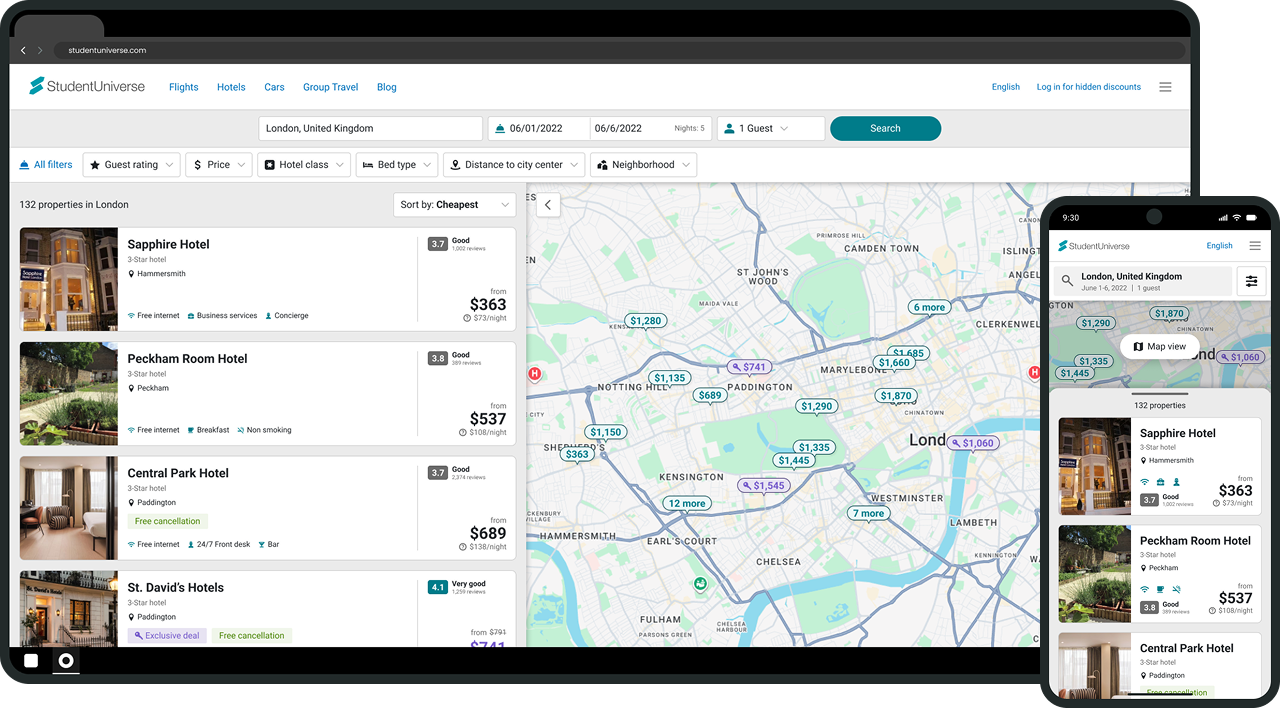The width and height of the screenshot is (1280, 708).
Task: Expand the Hotel class filter
Action: (304, 165)
